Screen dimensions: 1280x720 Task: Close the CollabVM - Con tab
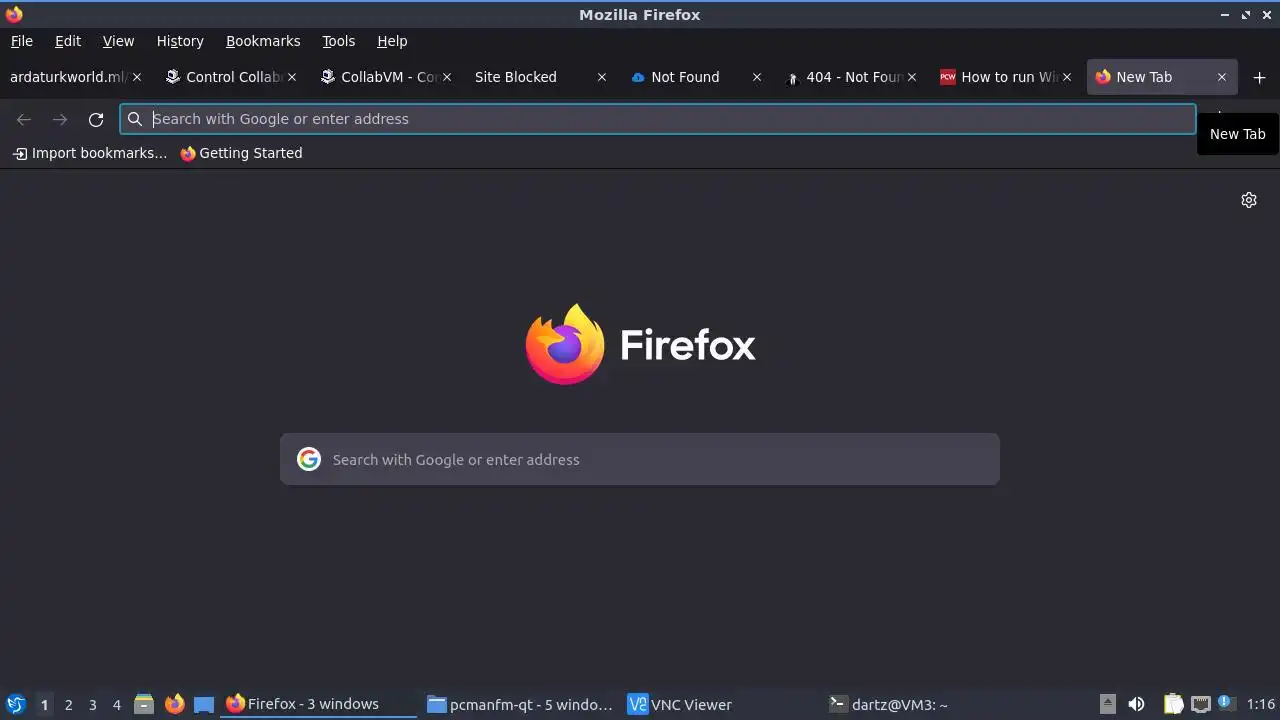447,77
